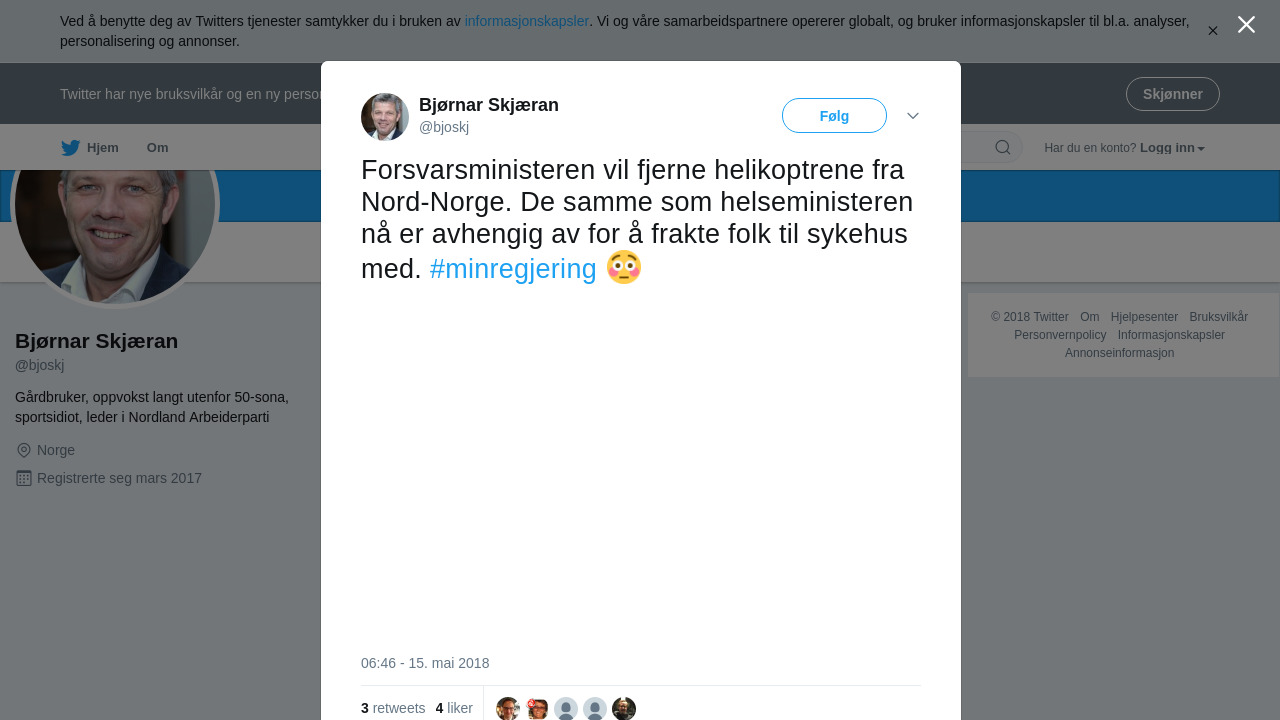
Task: Dismiss the cookie notice small X
Action: (x=1213, y=31)
